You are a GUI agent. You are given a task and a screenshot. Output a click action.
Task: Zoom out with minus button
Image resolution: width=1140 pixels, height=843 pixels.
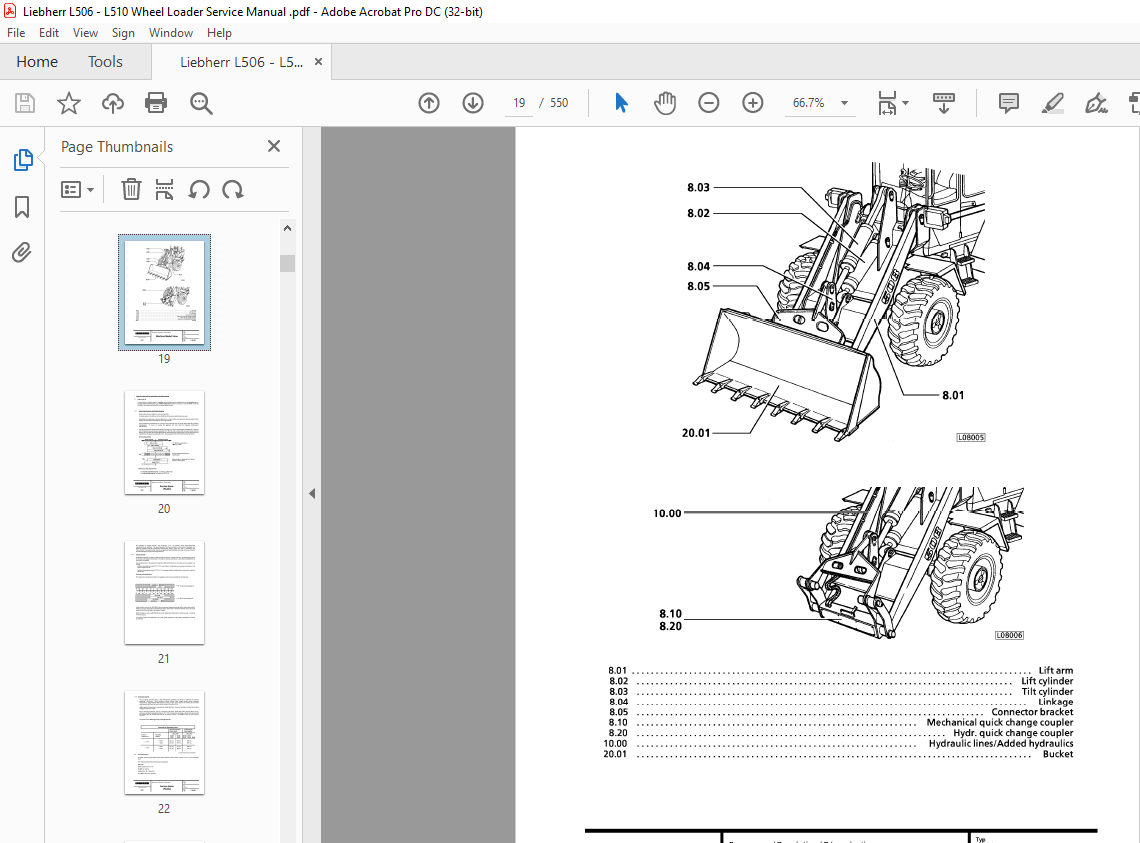click(x=708, y=103)
